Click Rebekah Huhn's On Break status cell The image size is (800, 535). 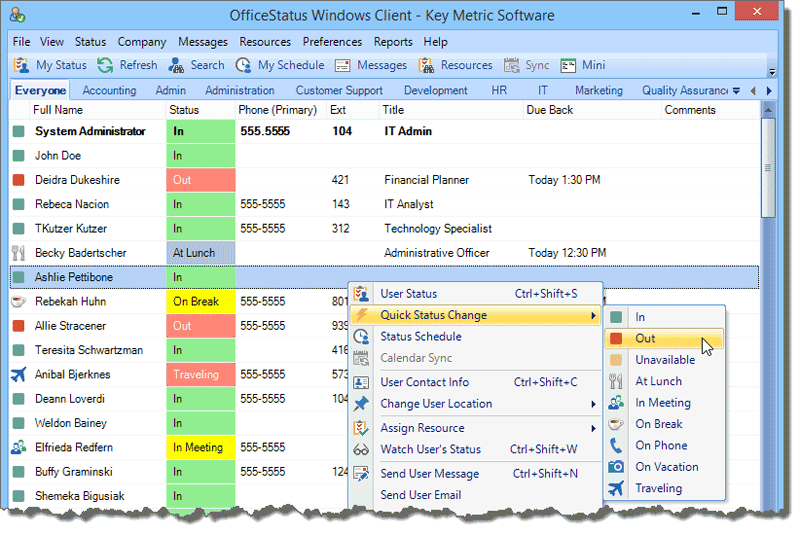201,301
